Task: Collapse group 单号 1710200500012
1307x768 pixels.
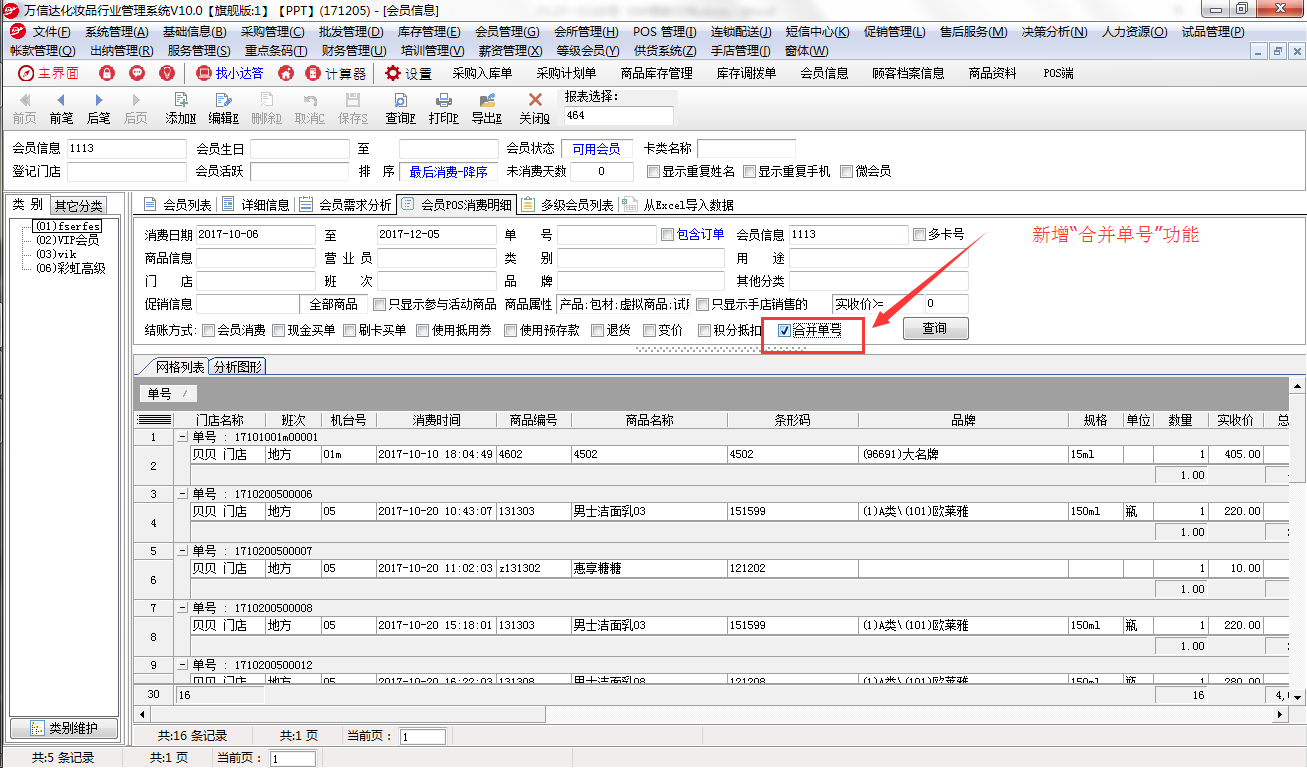Action: pyautogui.click(x=182, y=665)
